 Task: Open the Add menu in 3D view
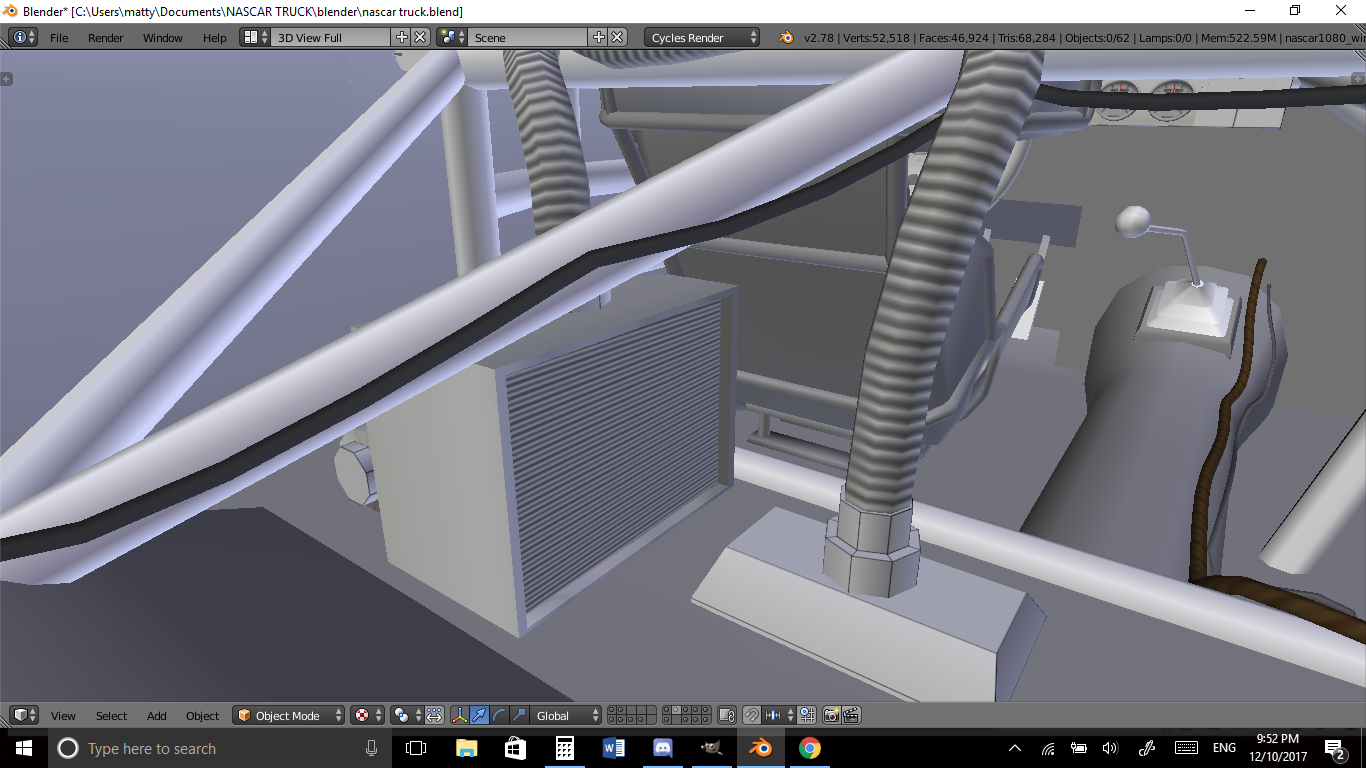[157, 716]
